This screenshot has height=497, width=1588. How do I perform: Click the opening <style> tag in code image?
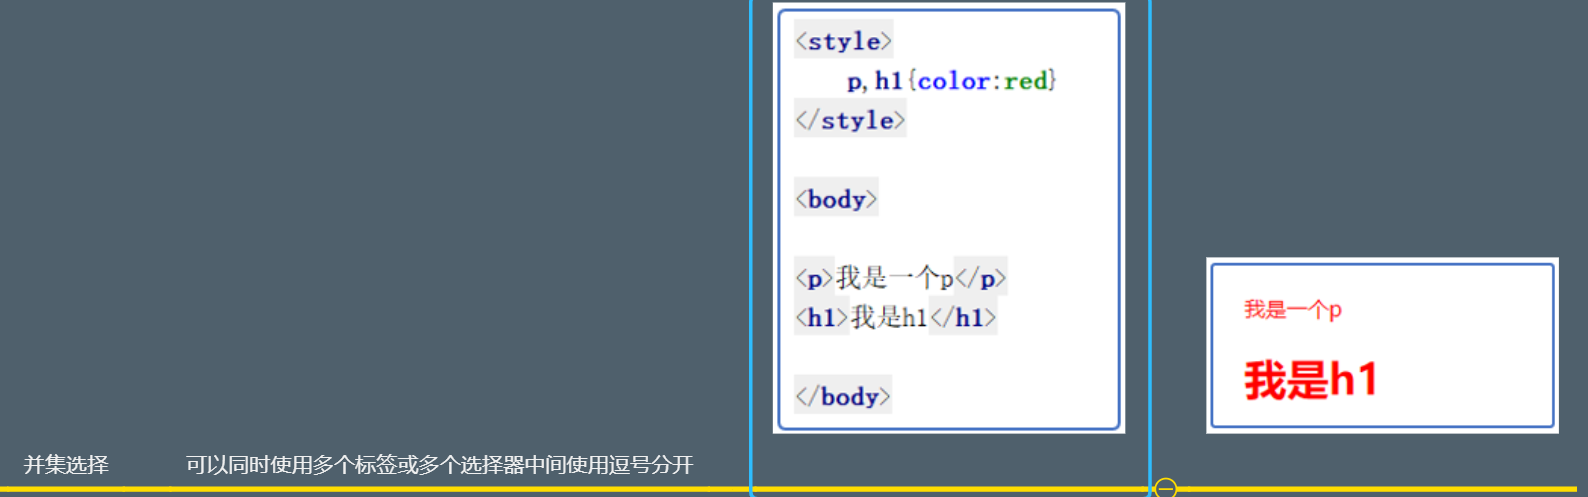[x=843, y=41]
